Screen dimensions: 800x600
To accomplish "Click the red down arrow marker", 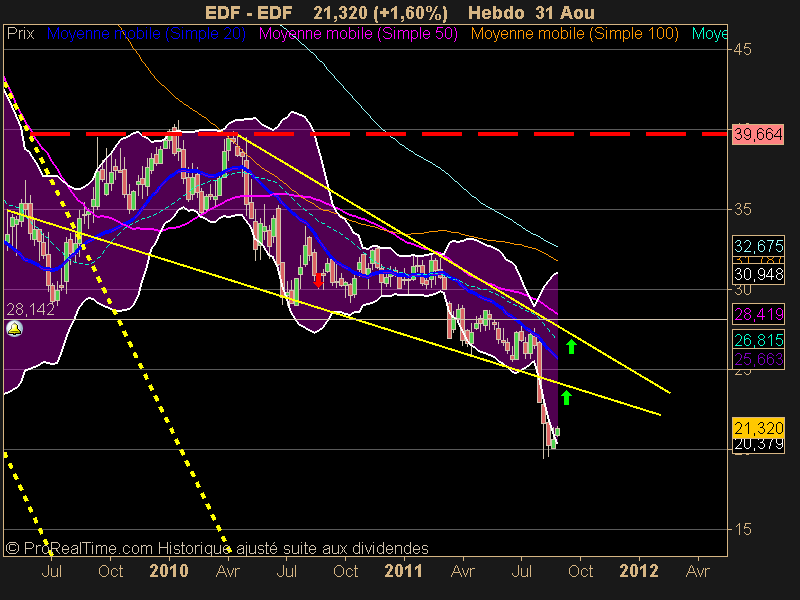I will 318,280.
